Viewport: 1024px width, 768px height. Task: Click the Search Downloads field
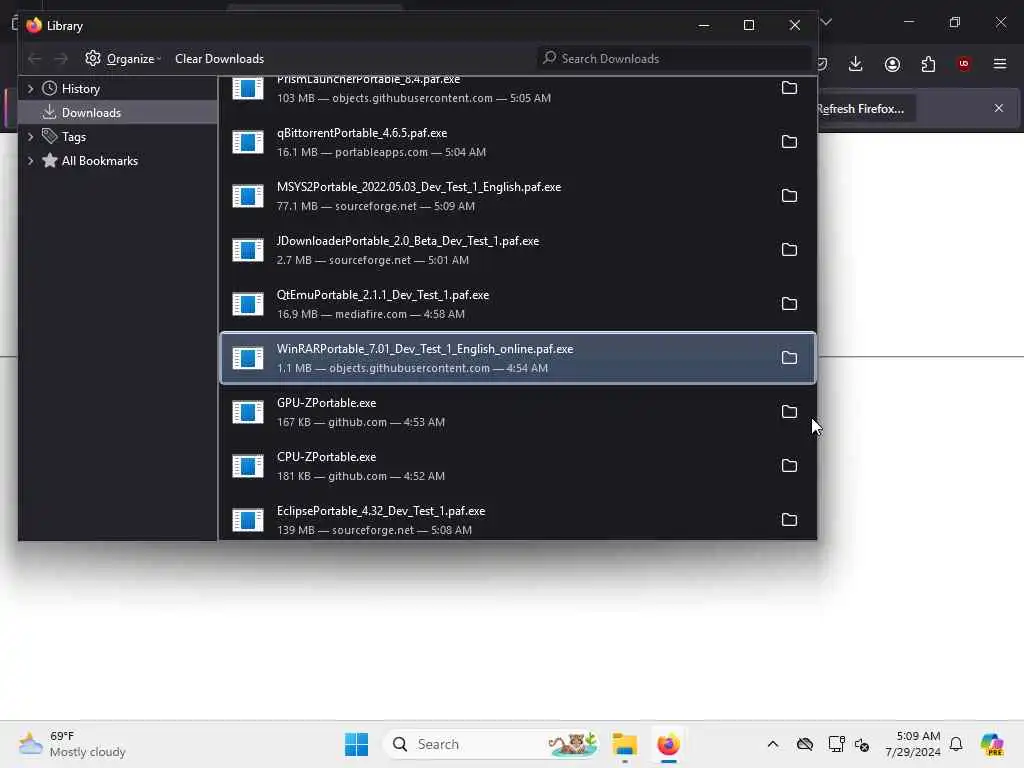tap(674, 59)
